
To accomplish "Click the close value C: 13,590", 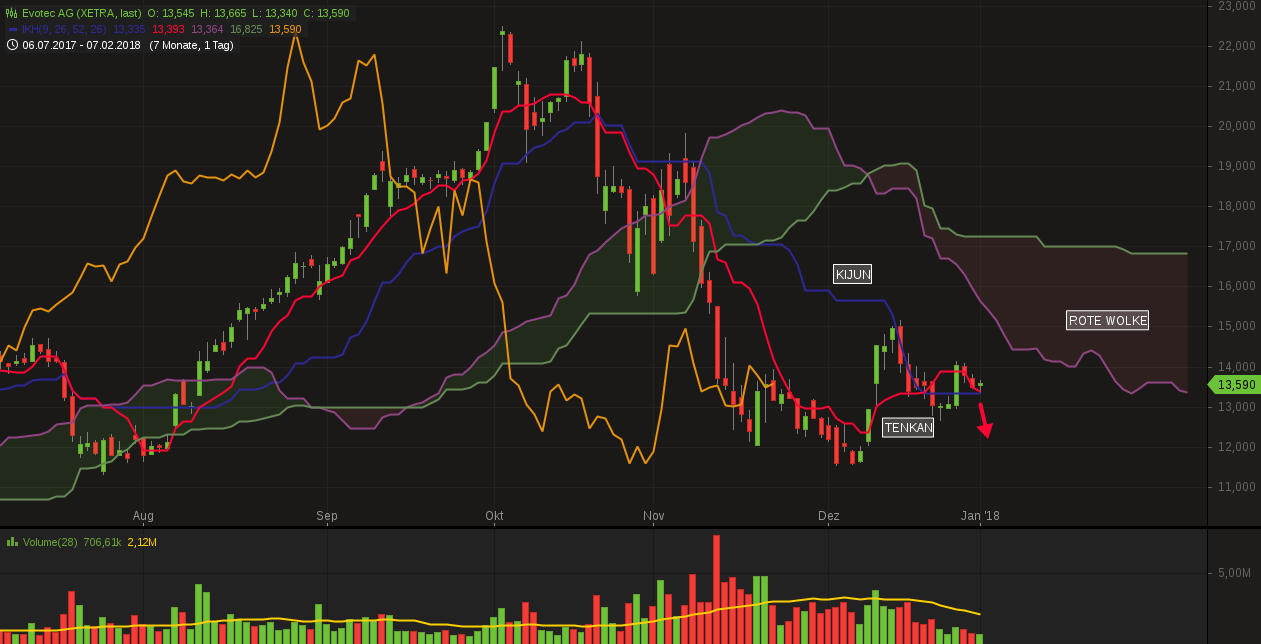I will [328, 13].
